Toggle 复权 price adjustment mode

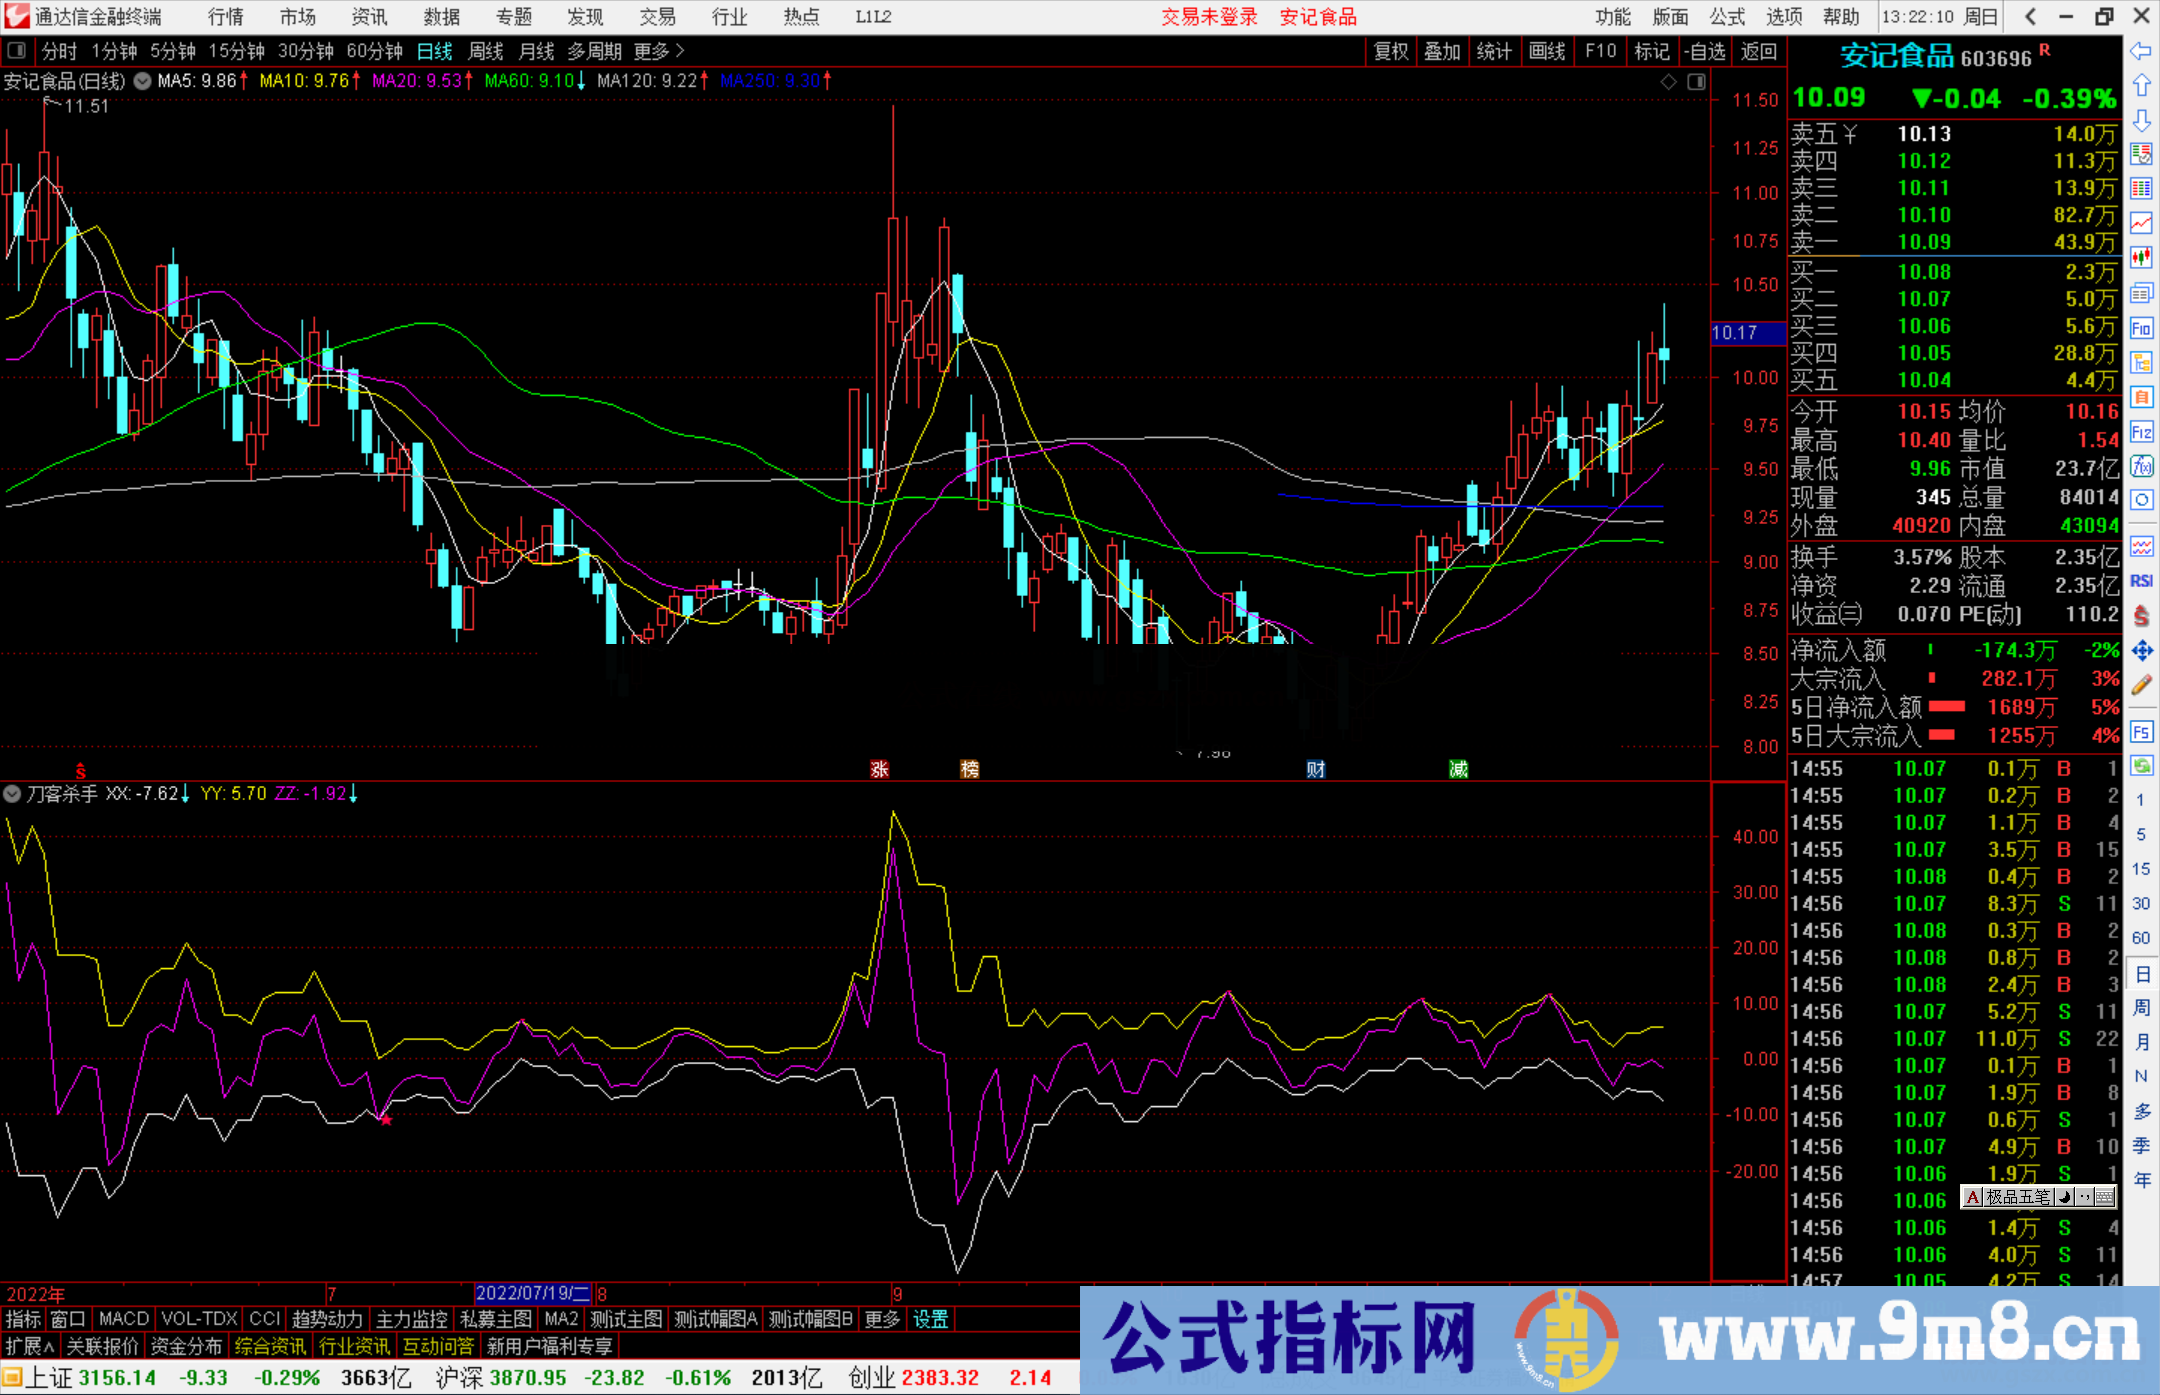pyautogui.click(x=1391, y=51)
